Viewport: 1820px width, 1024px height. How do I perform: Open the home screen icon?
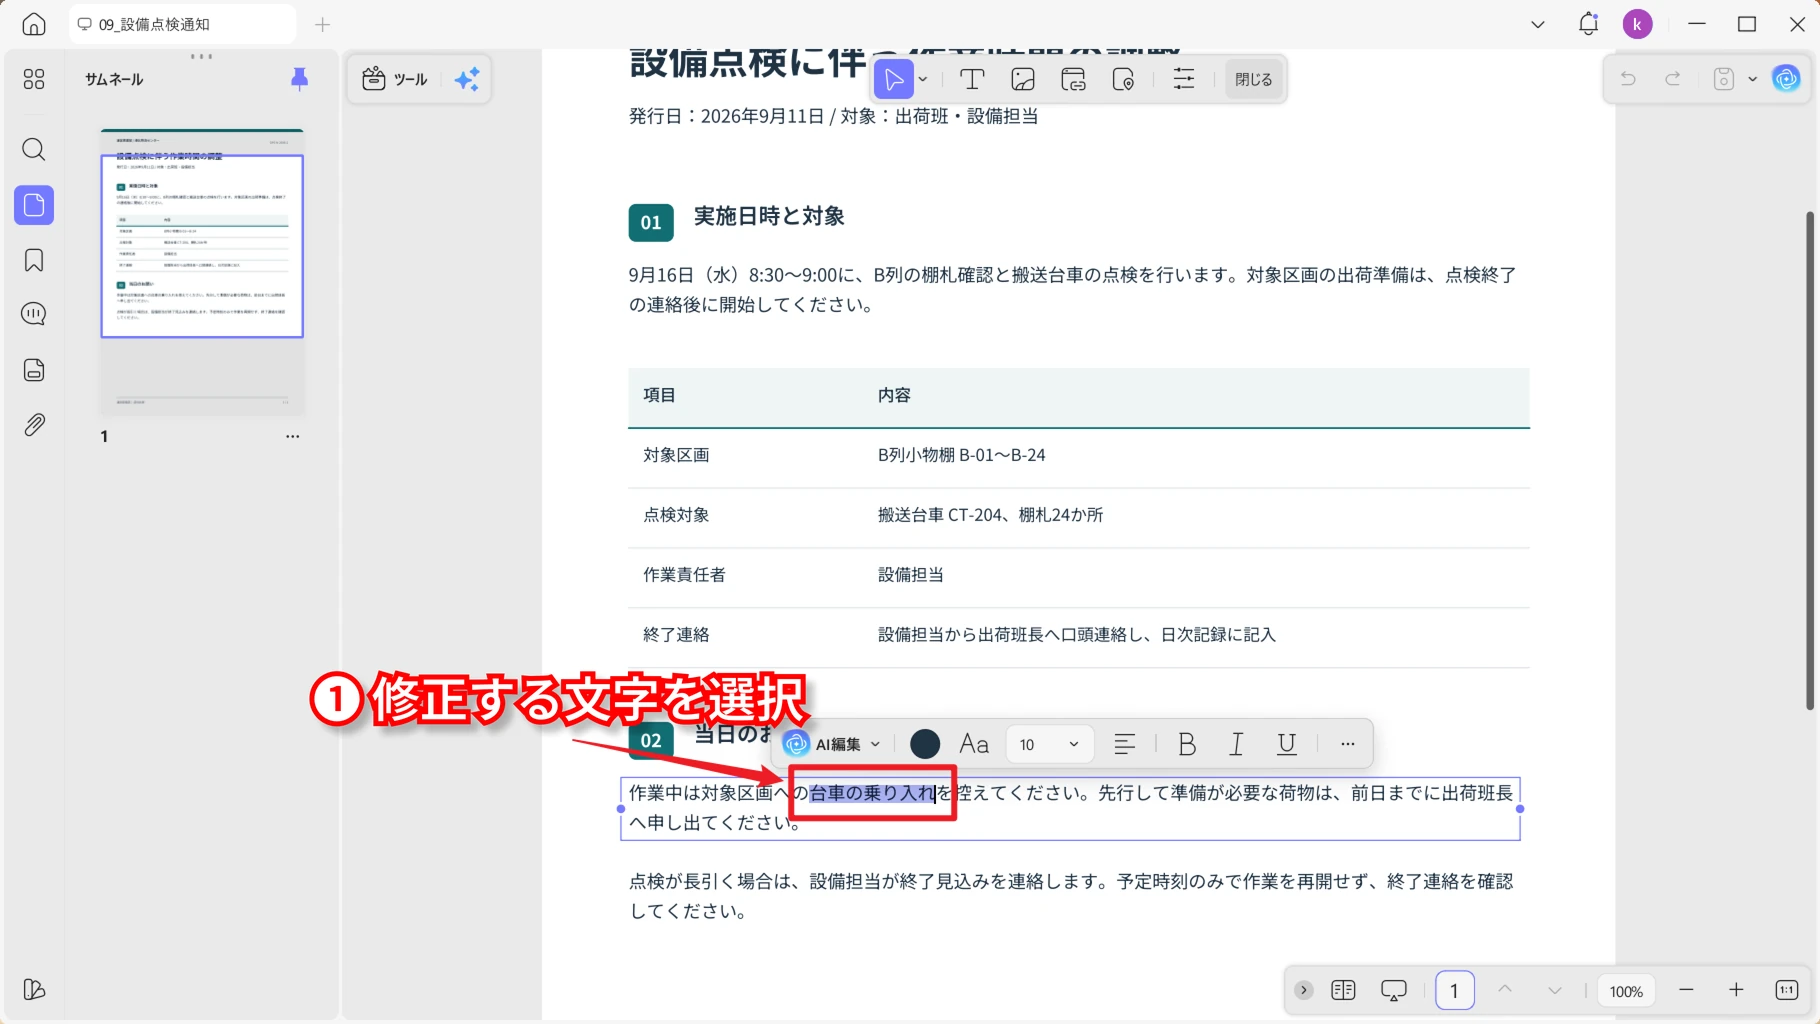(34, 24)
